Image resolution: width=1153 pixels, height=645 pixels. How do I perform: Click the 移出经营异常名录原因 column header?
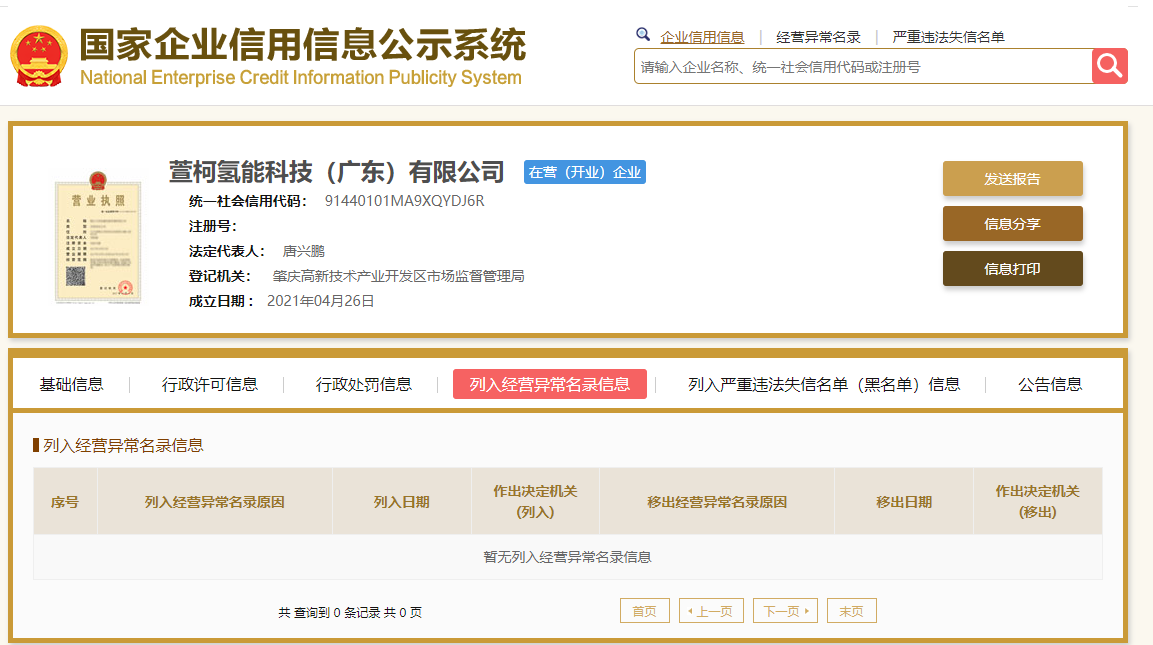click(717, 502)
